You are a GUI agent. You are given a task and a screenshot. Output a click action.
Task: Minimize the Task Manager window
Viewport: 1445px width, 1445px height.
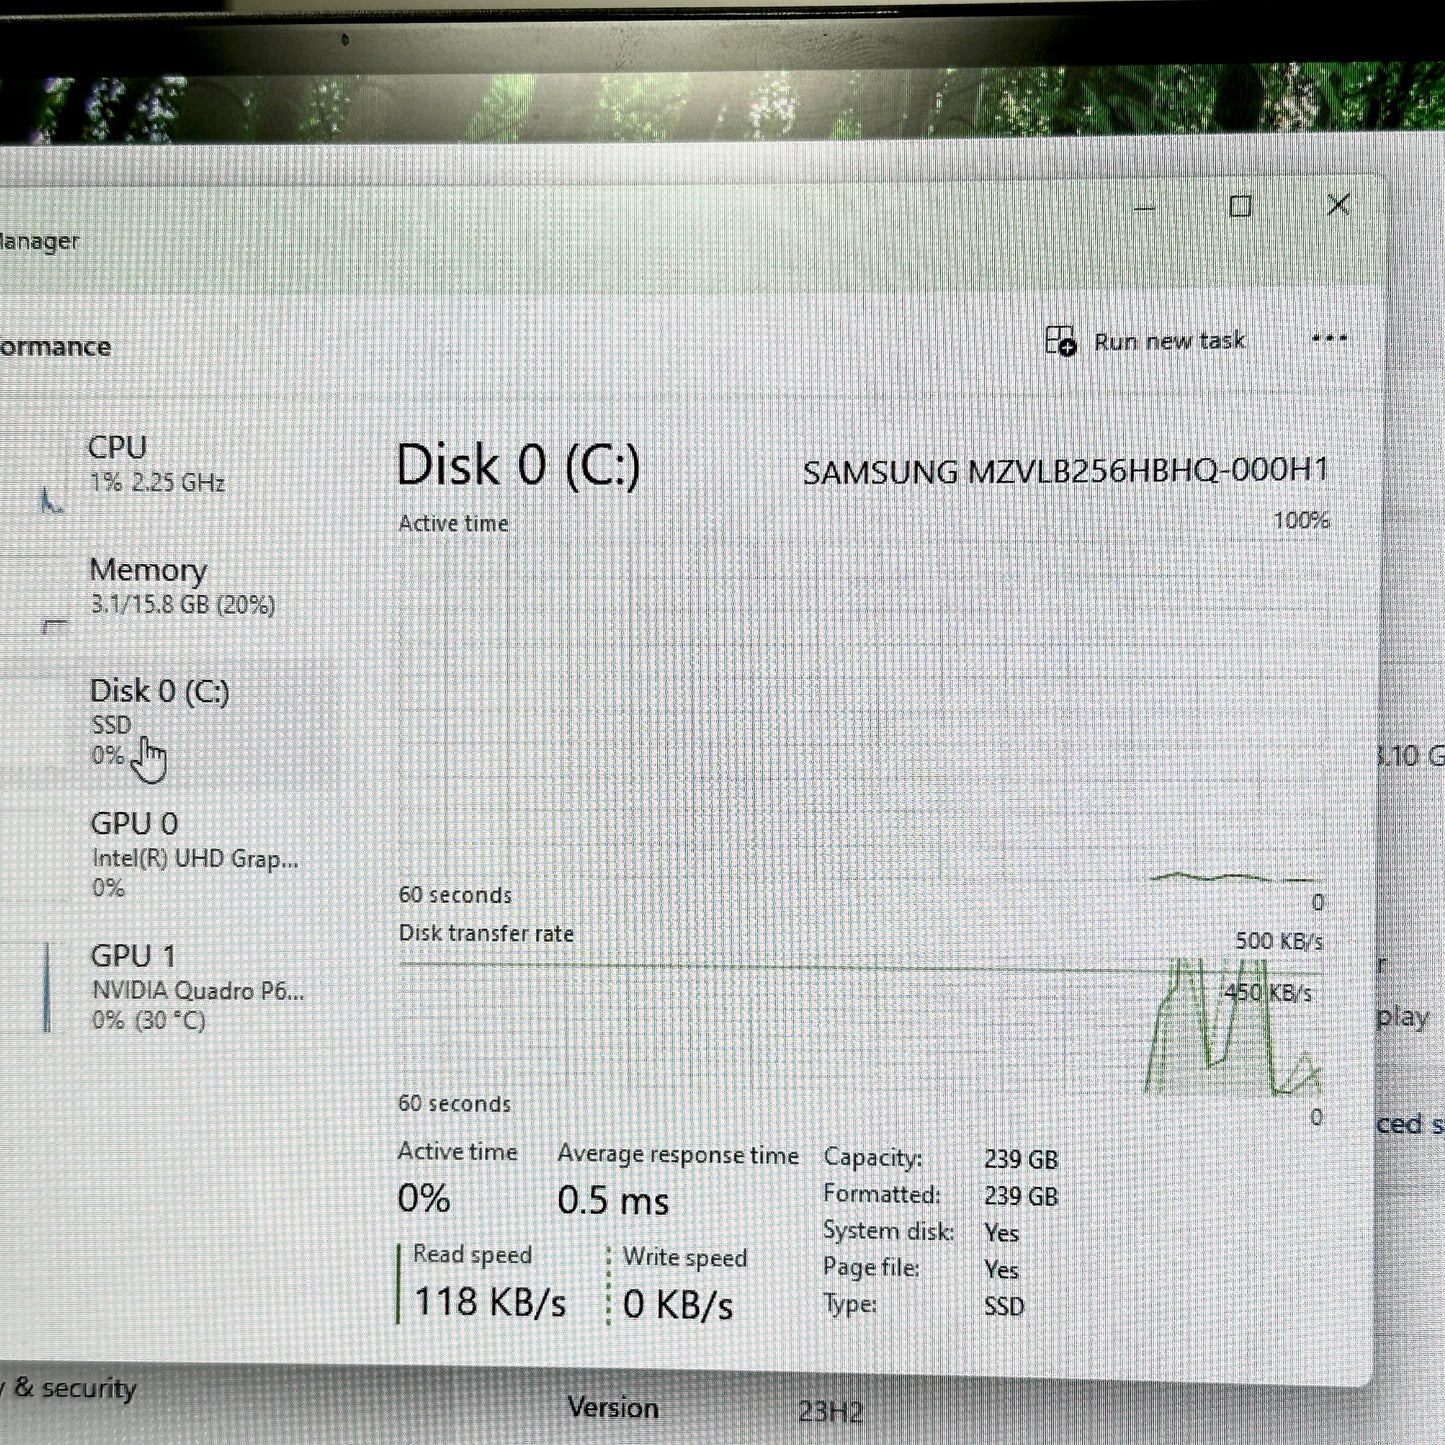tap(1144, 208)
